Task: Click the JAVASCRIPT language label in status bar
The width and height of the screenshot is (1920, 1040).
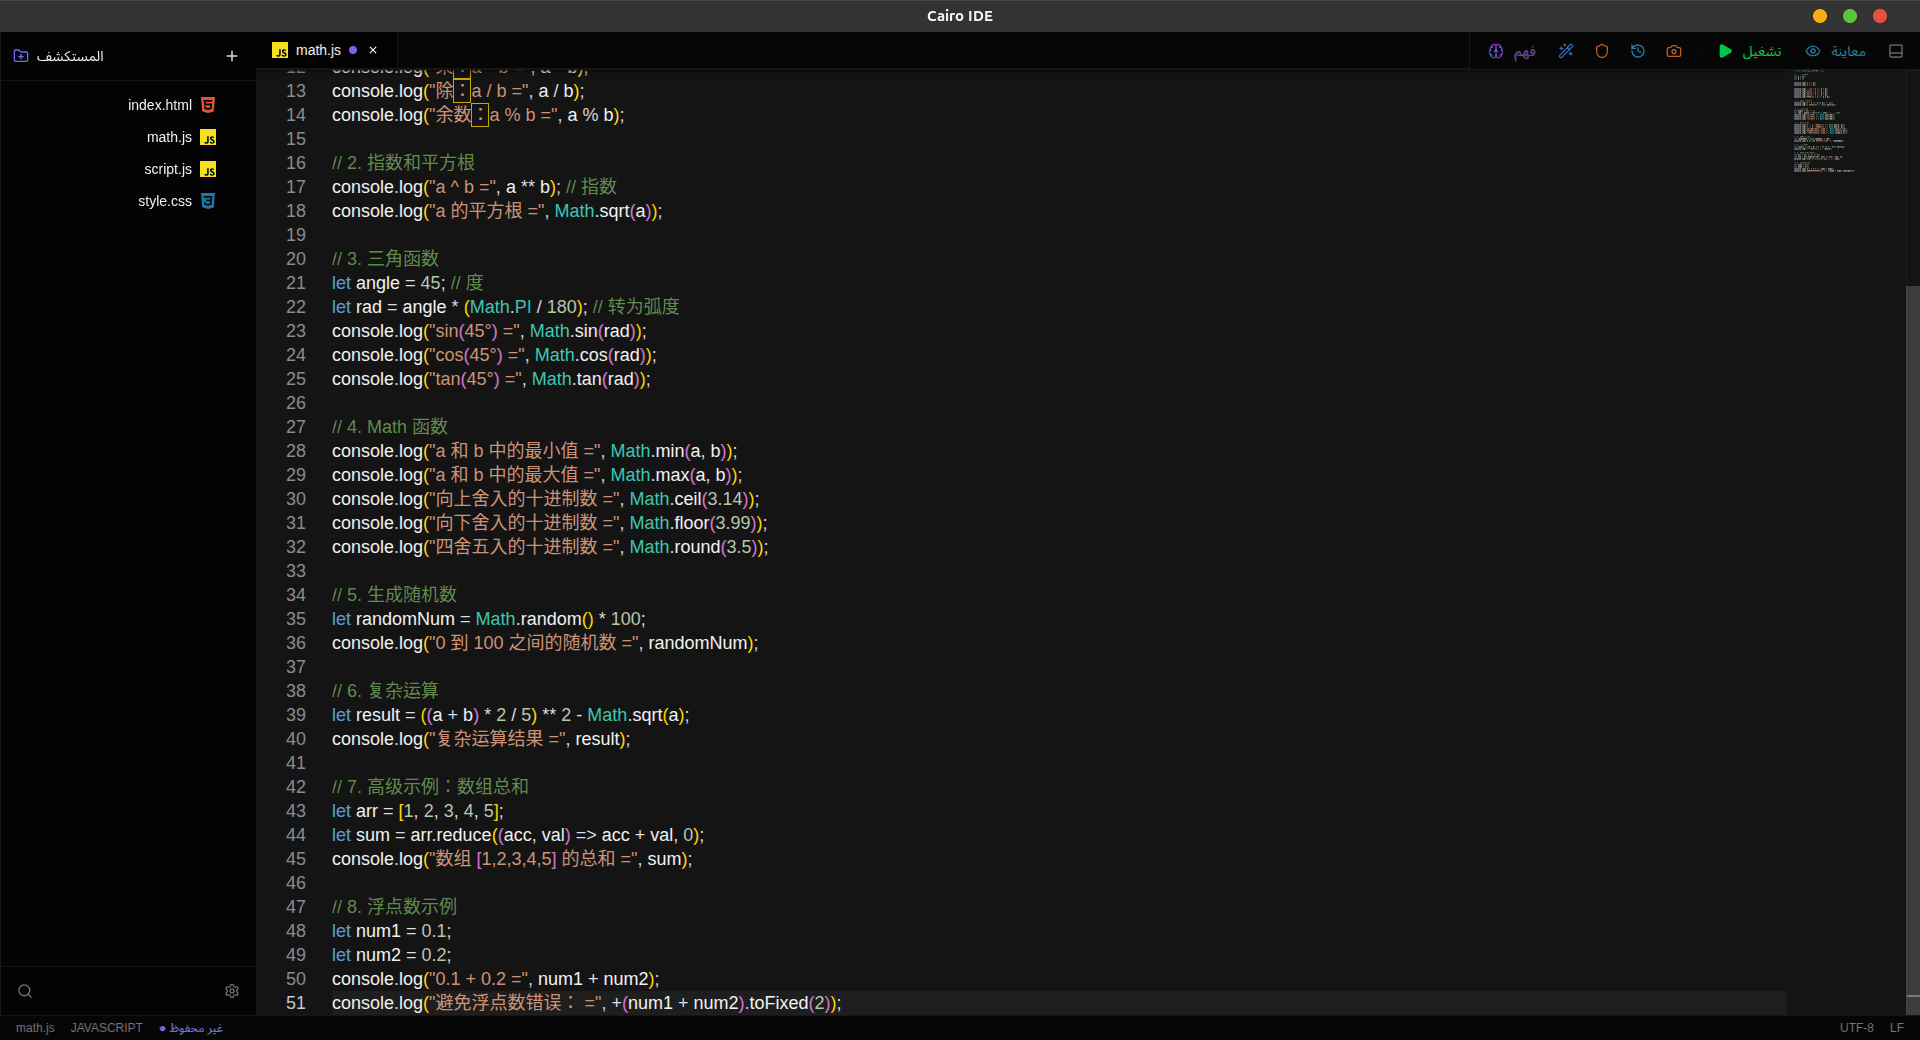Action: click(x=106, y=1028)
